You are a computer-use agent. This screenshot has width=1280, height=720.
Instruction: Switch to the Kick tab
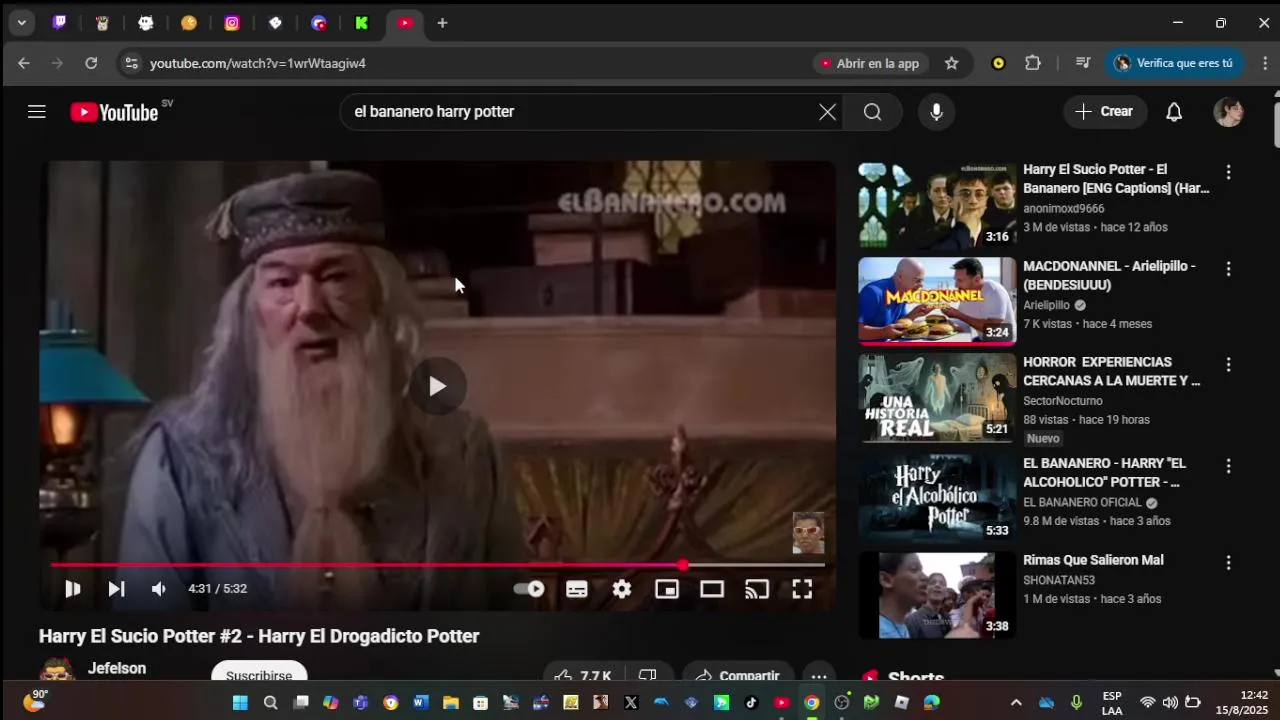click(361, 23)
